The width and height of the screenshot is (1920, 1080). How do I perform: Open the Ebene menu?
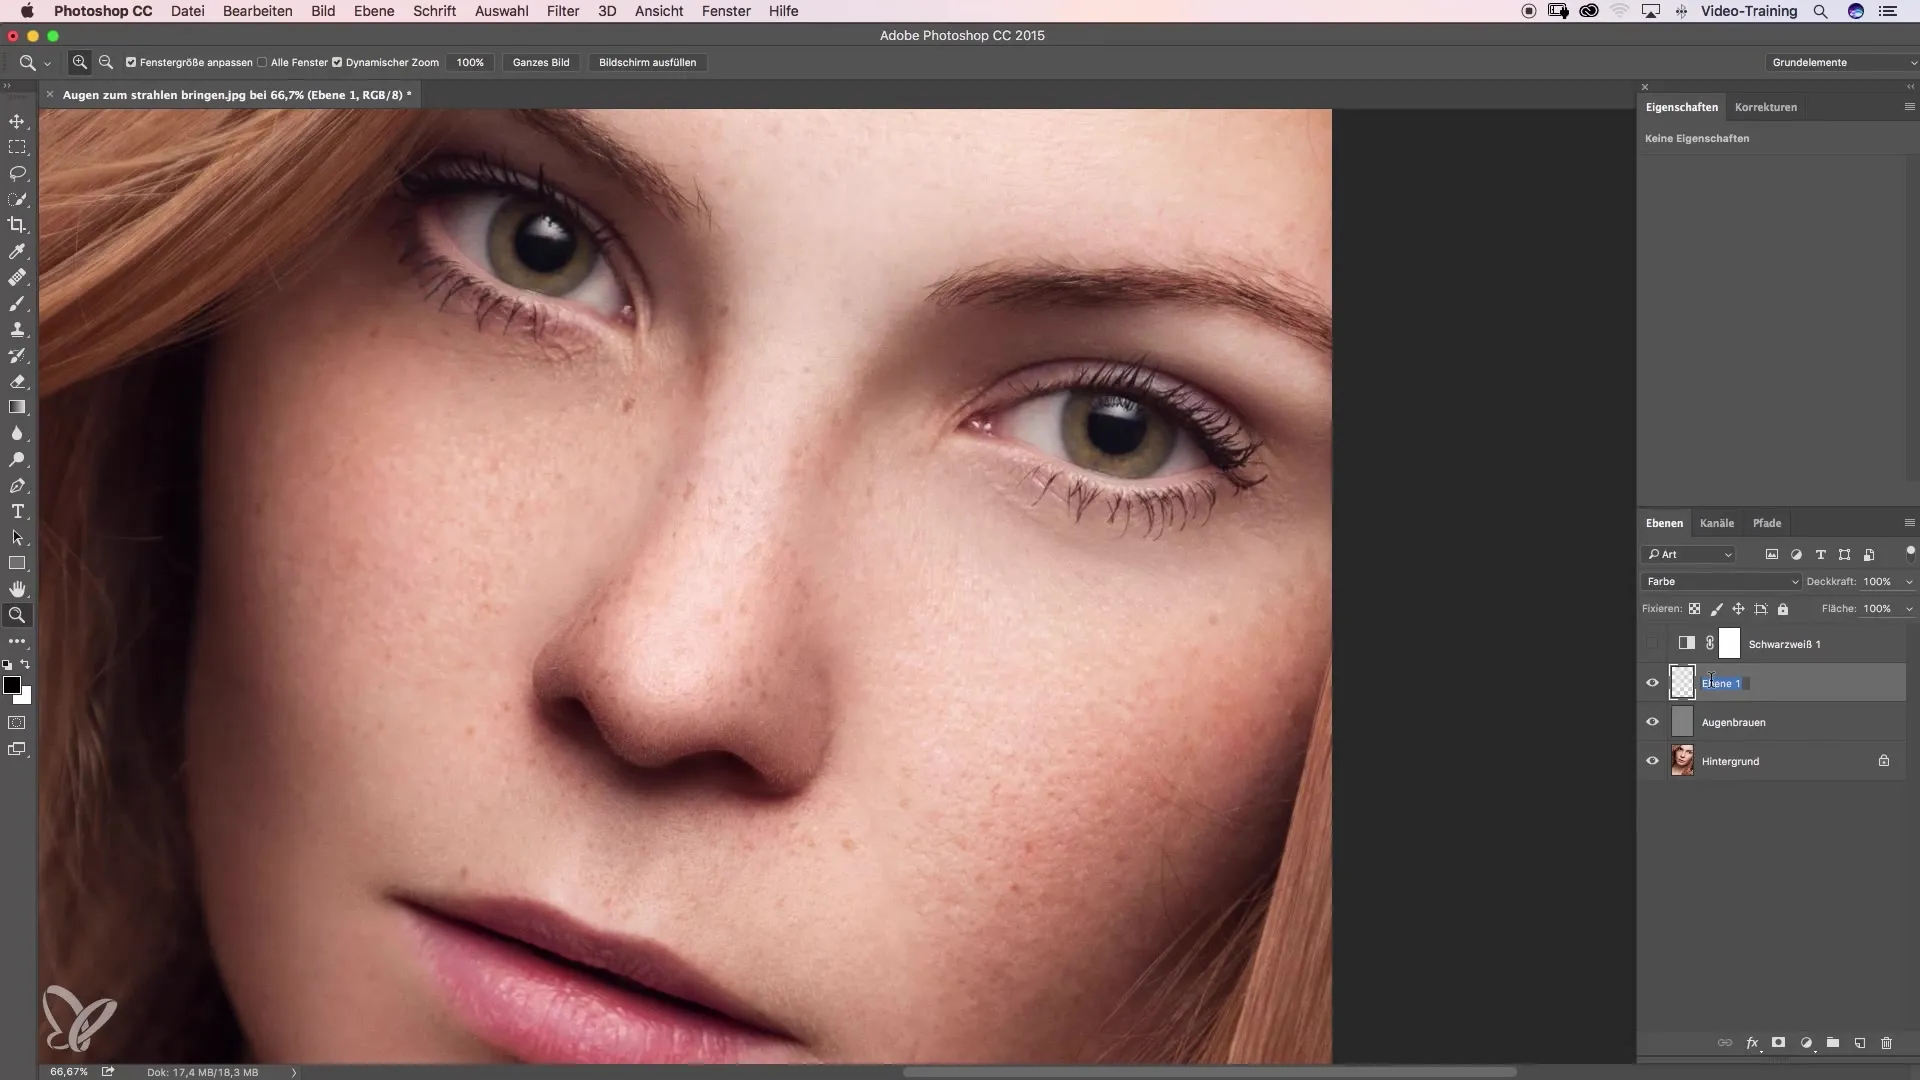374,11
